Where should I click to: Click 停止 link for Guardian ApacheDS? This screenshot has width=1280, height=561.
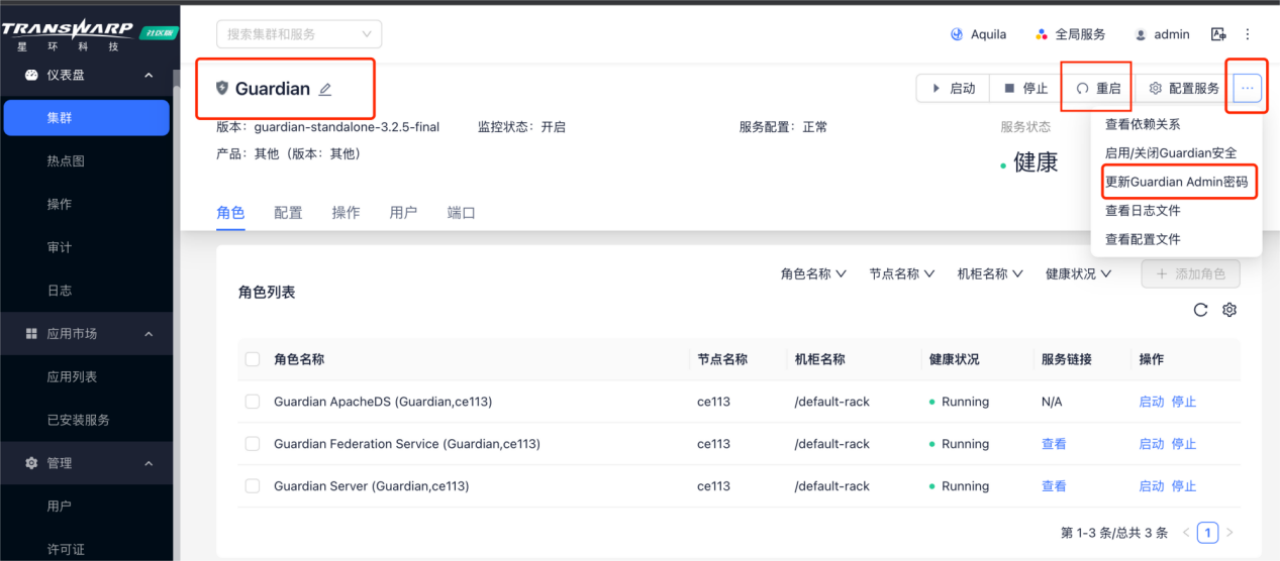(1184, 402)
